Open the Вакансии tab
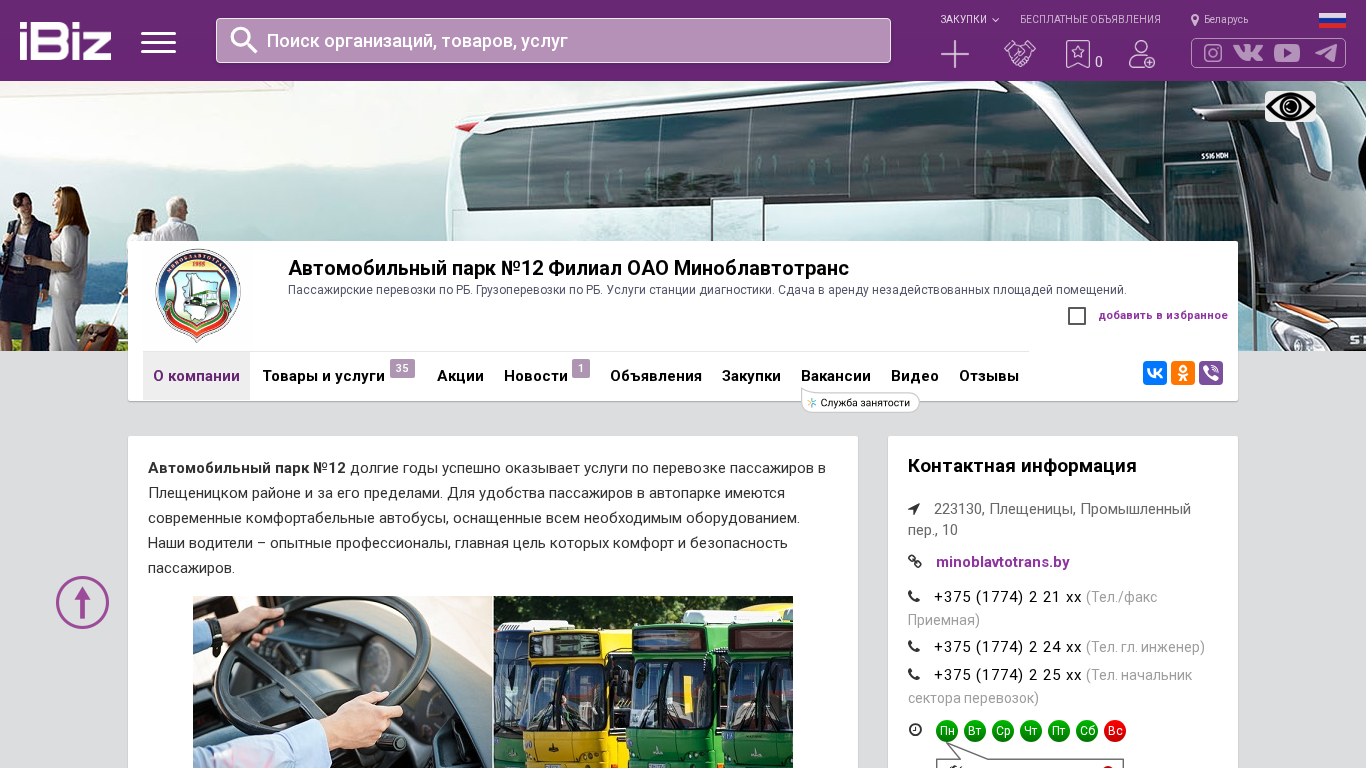This screenshot has width=1366, height=768. point(836,376)
